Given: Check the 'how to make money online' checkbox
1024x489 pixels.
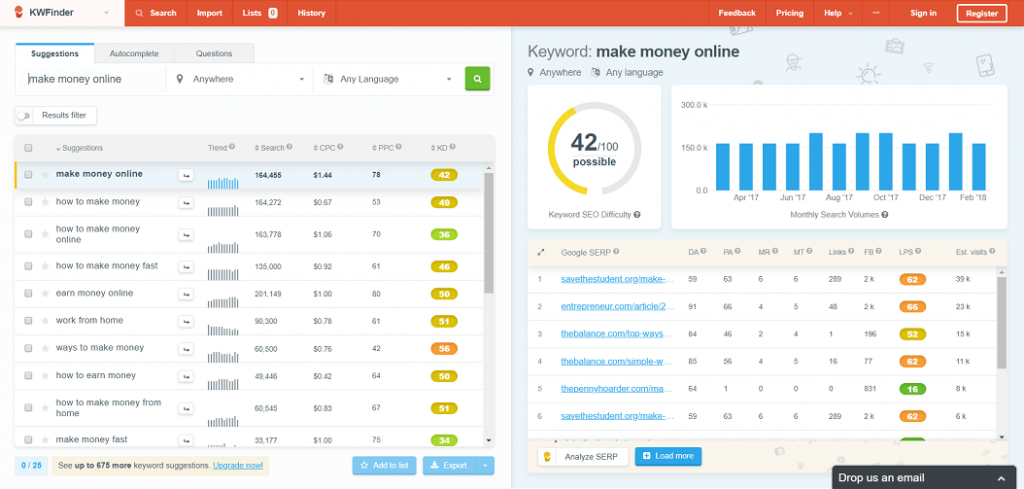Looking at the screenshot, I should [x=28, y=234].
